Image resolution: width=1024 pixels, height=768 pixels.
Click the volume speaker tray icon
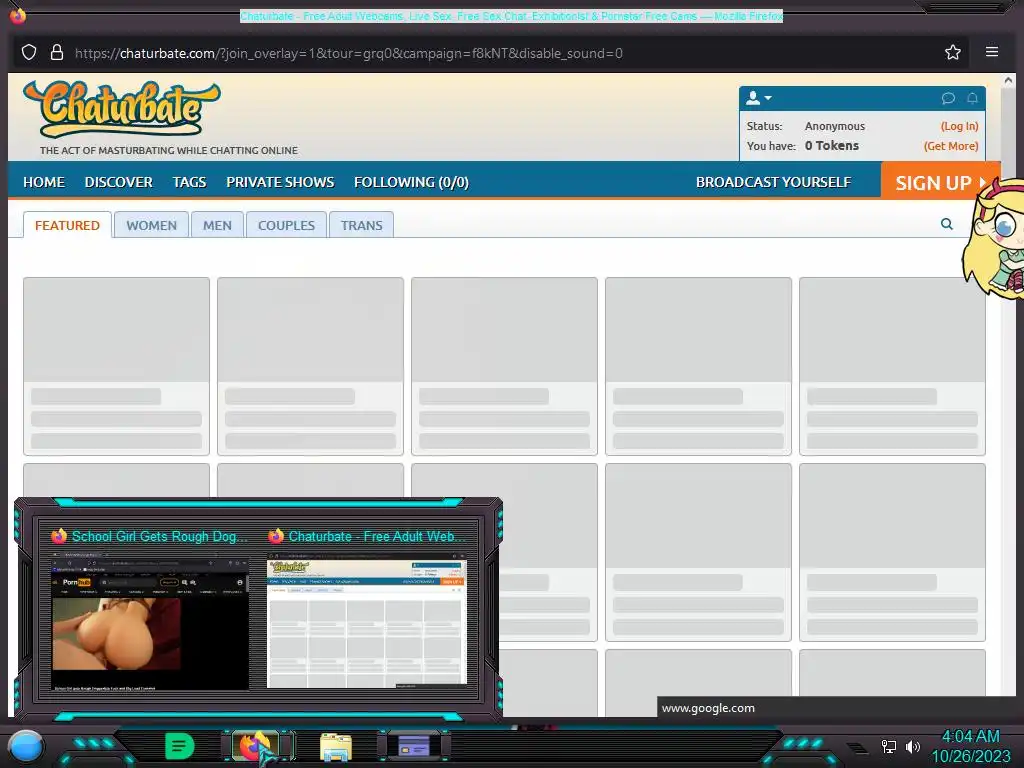click(912, 746)
